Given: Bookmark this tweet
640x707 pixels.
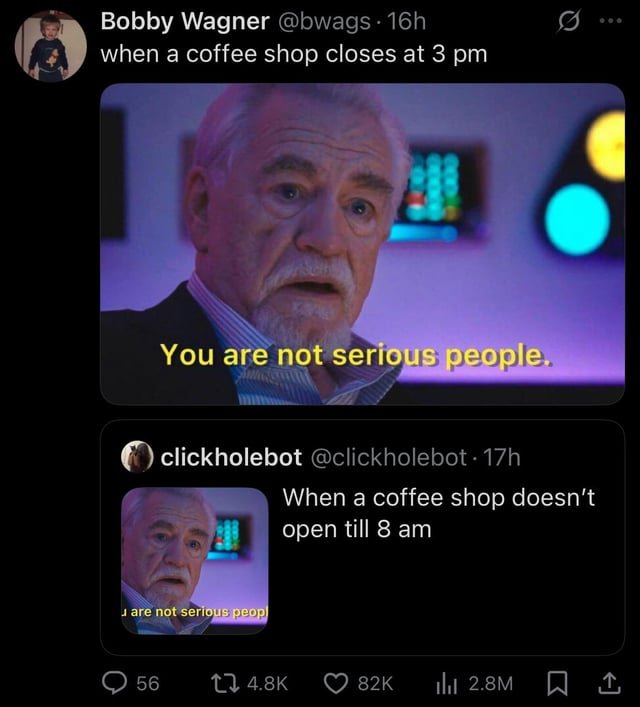Looking at the screenshot, I should [557, 683].
